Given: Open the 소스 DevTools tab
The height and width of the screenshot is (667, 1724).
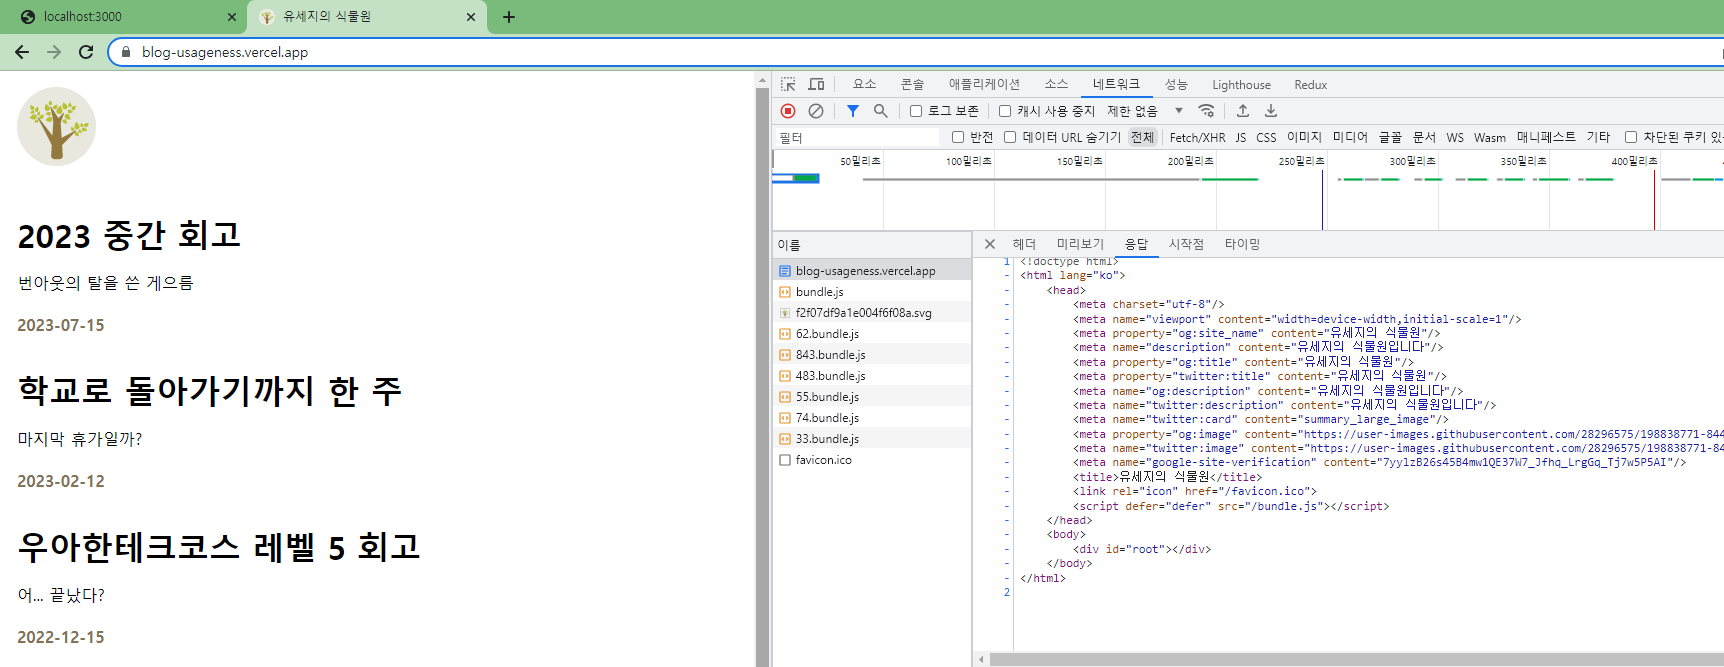Looking at the screenshot, I should (x=1056, y=84).
